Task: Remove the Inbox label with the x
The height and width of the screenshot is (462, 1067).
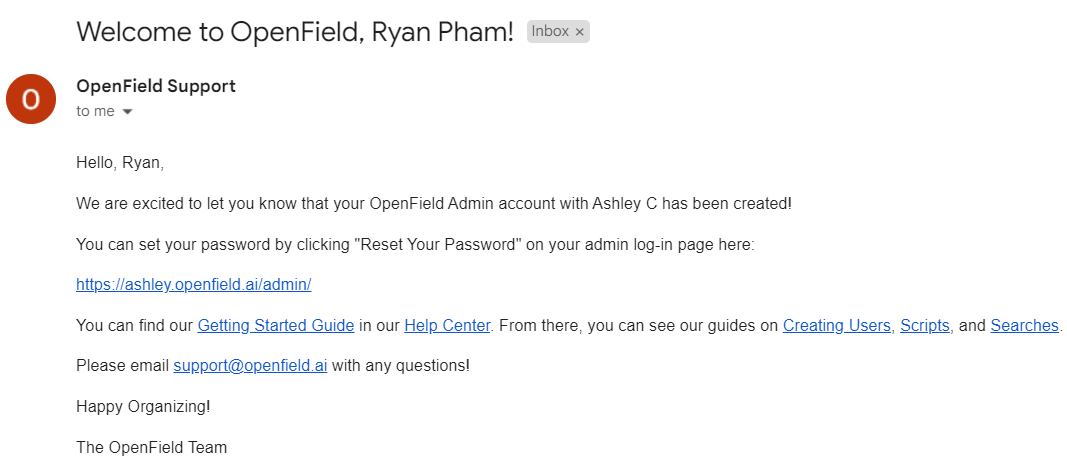Action: pyautogui.click(x=580, y=32)
